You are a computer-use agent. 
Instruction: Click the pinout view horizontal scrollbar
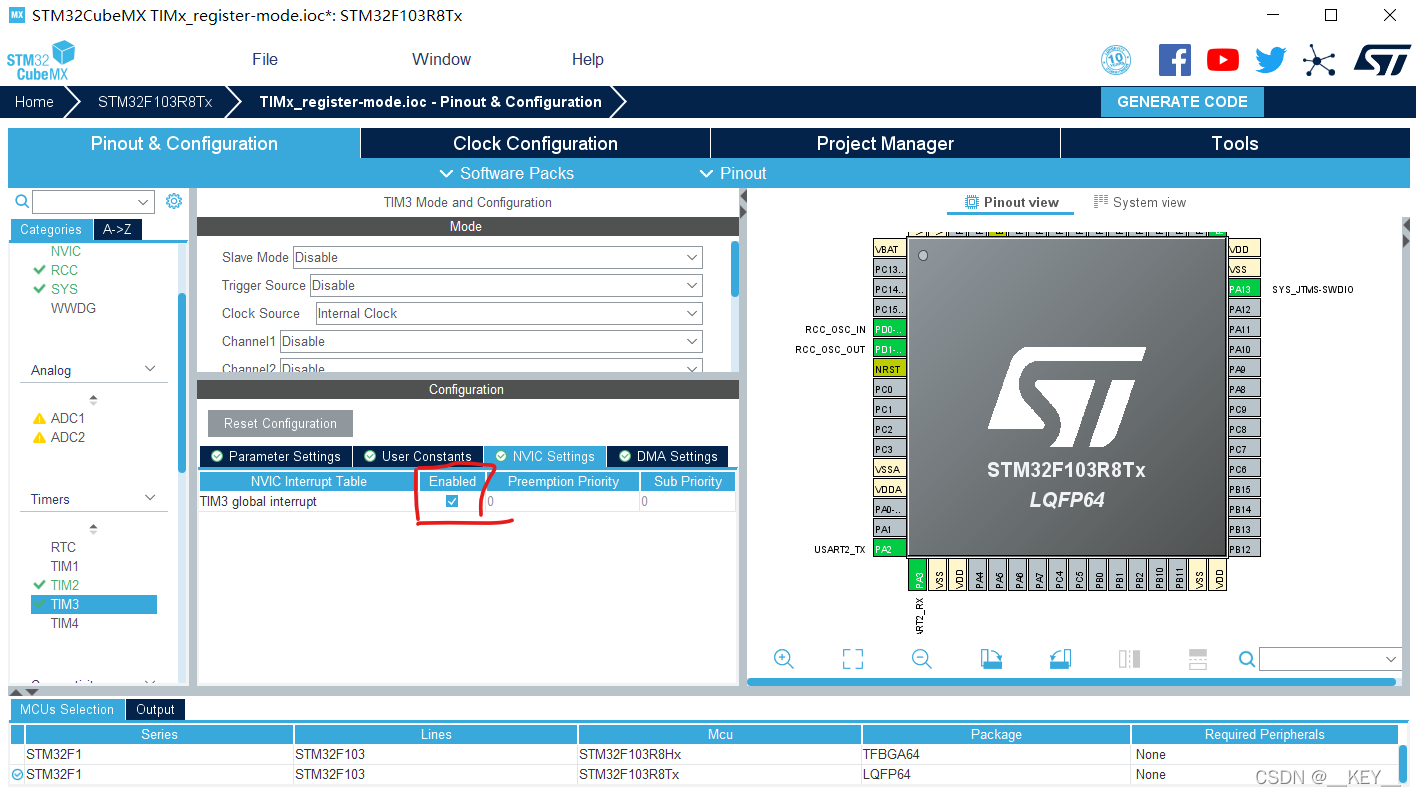[x=1070, y=682]
